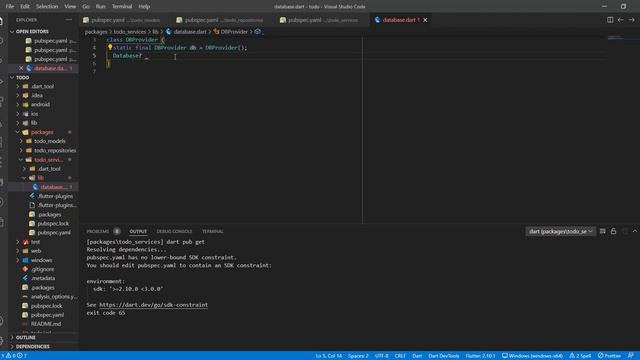Screen dimensions: 640x360
Task: Select Dart language mode in status bar
Action: tap(417, 356)
